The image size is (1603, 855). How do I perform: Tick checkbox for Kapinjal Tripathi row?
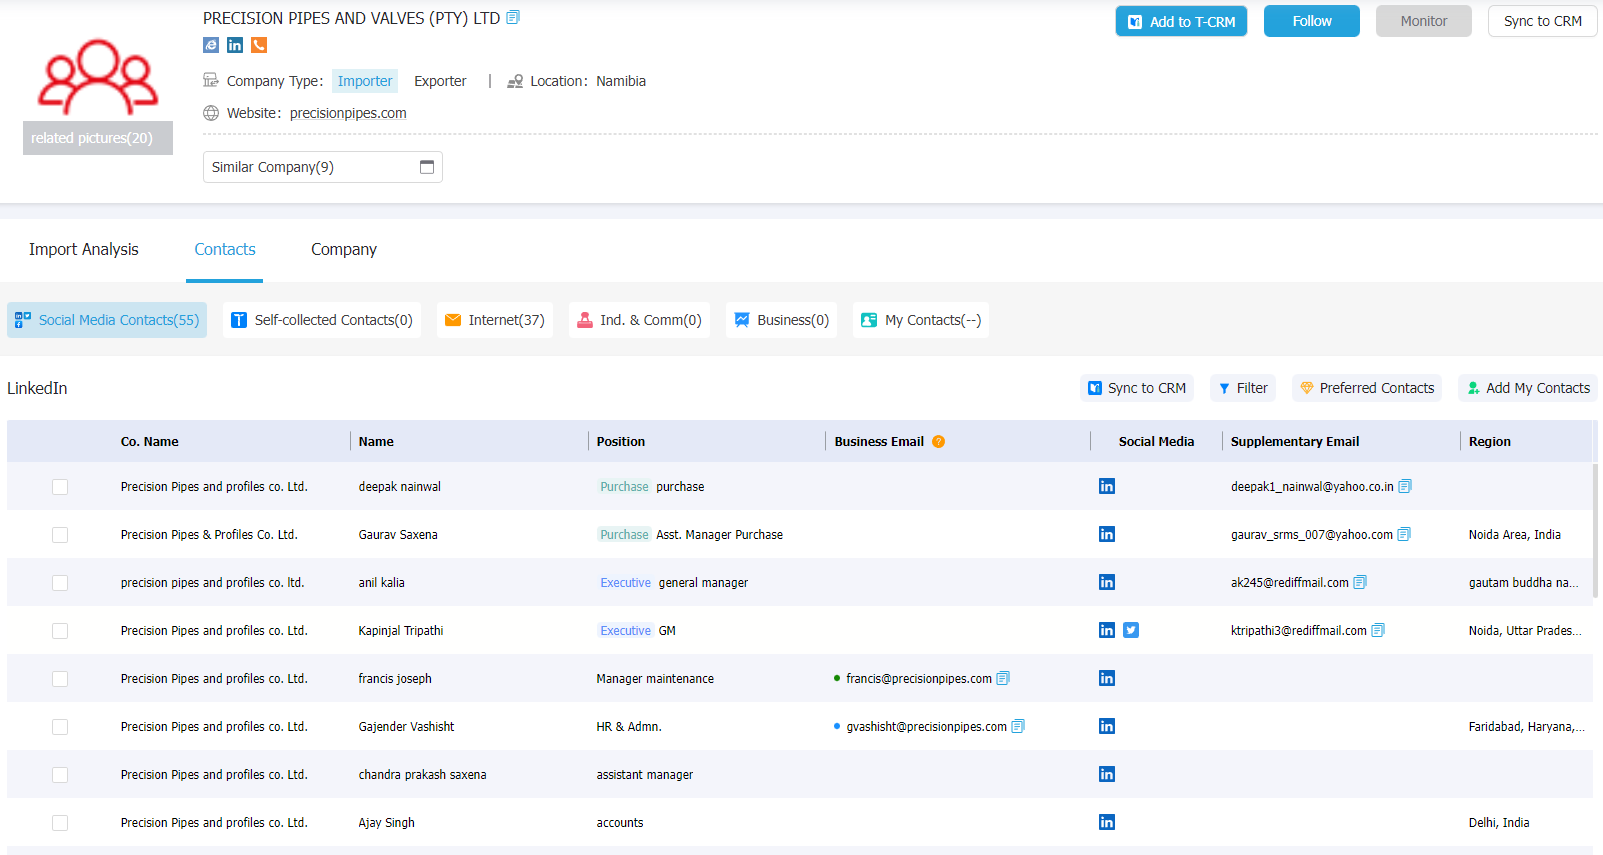coord(60,631)
